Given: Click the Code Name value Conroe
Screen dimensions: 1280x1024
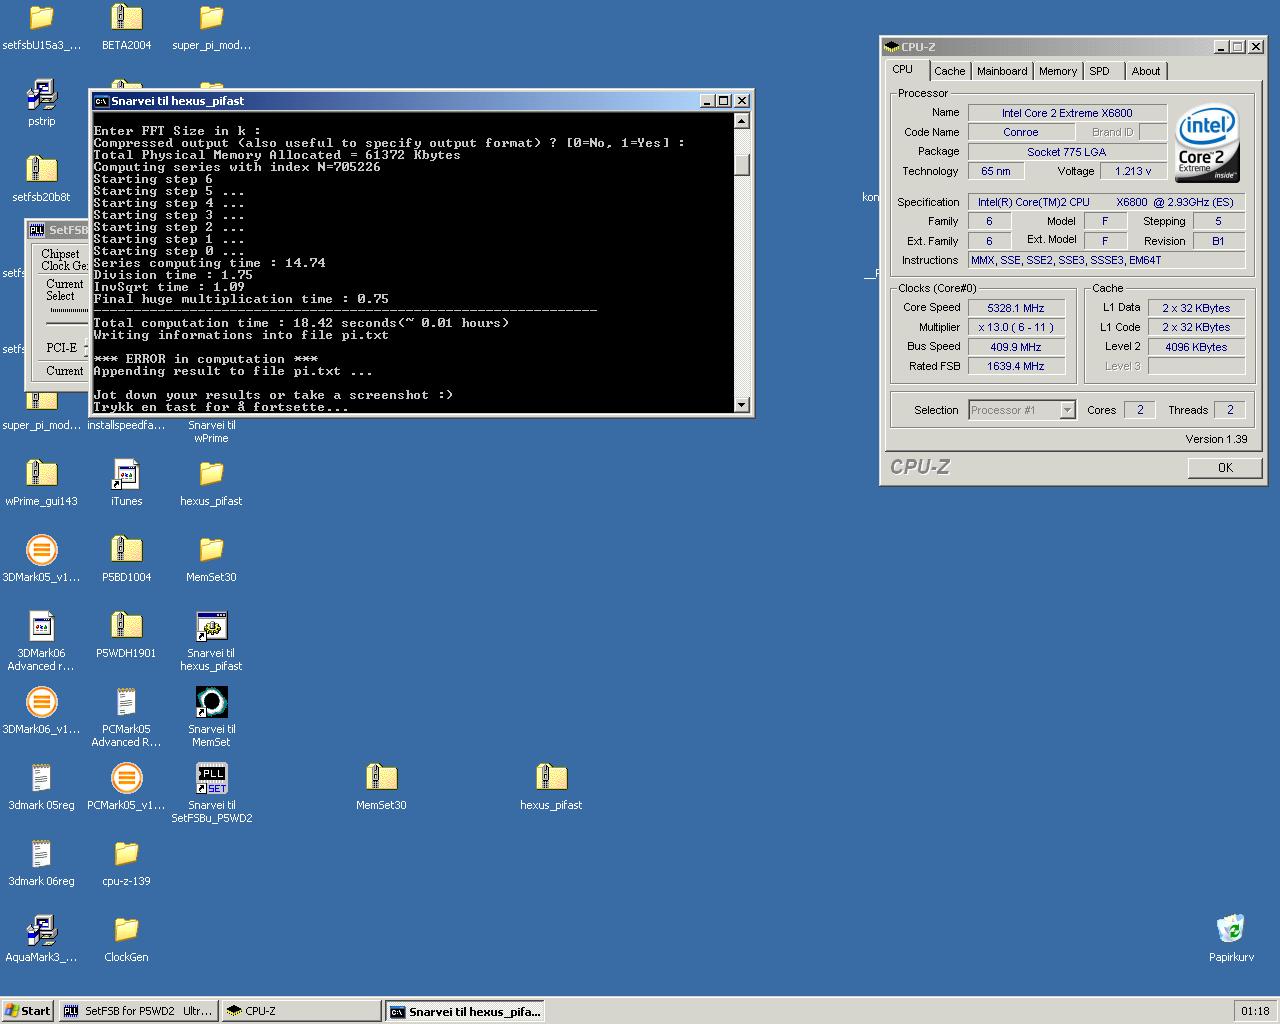Looking at the screenshot, I should click(1021, 132).
